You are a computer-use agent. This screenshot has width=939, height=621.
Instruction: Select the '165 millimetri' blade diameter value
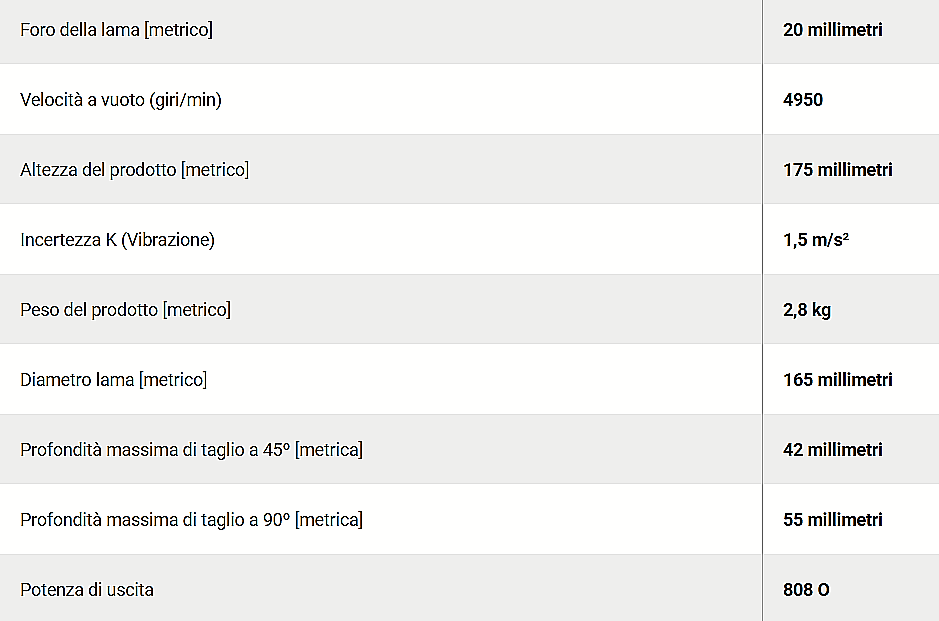click(837, 380)
